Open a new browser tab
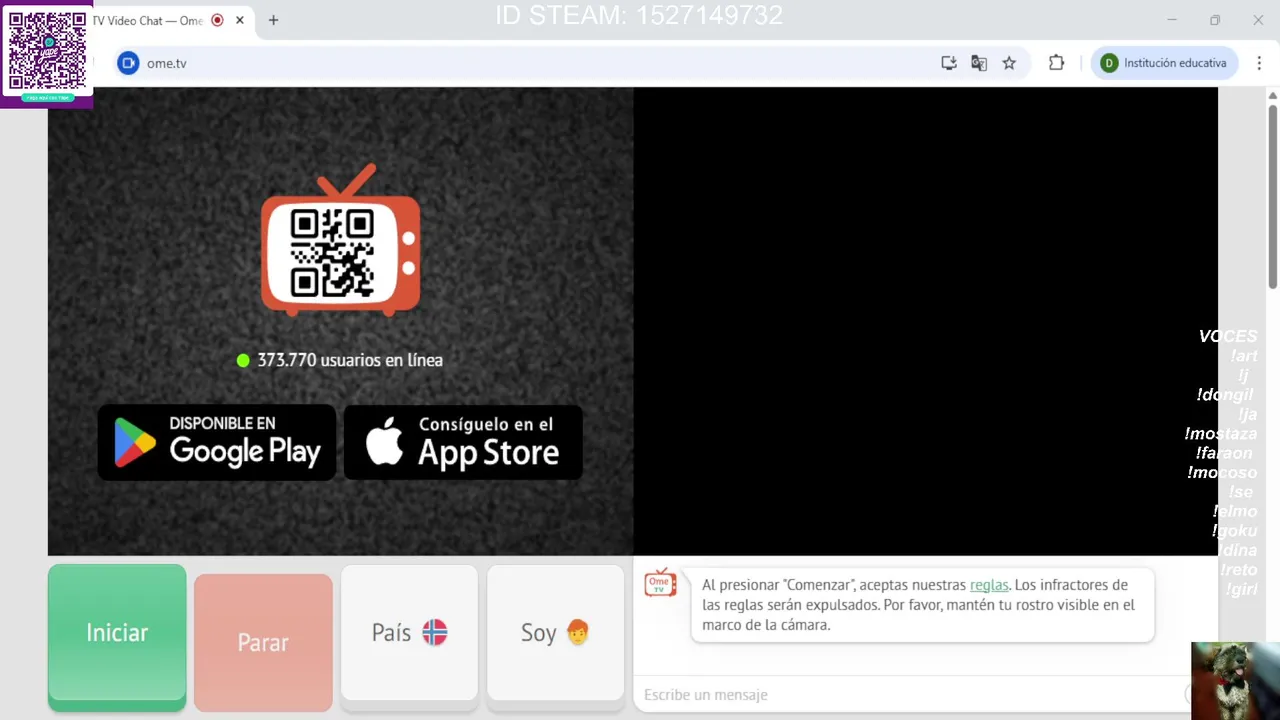 tap(273, 20)
